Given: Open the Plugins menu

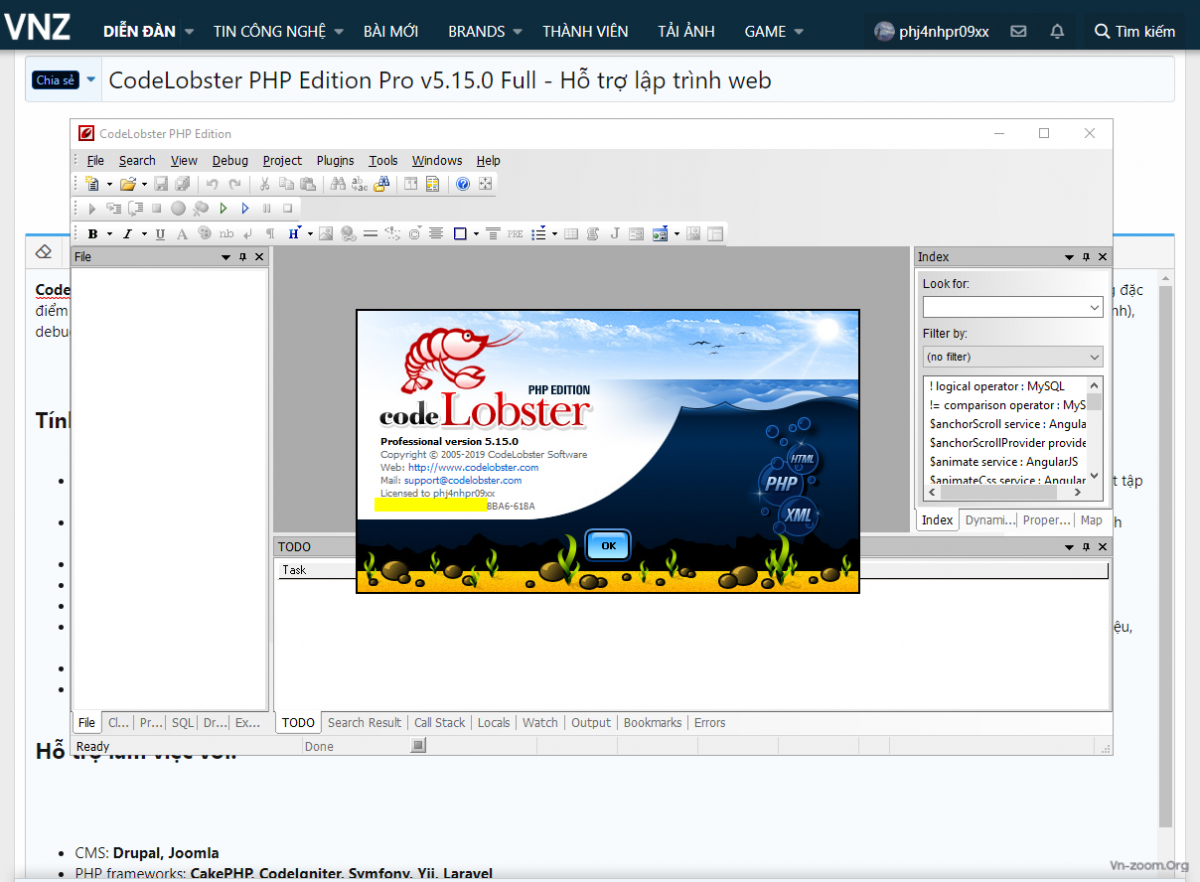Looking at the screenshot, I should (335, 160).
